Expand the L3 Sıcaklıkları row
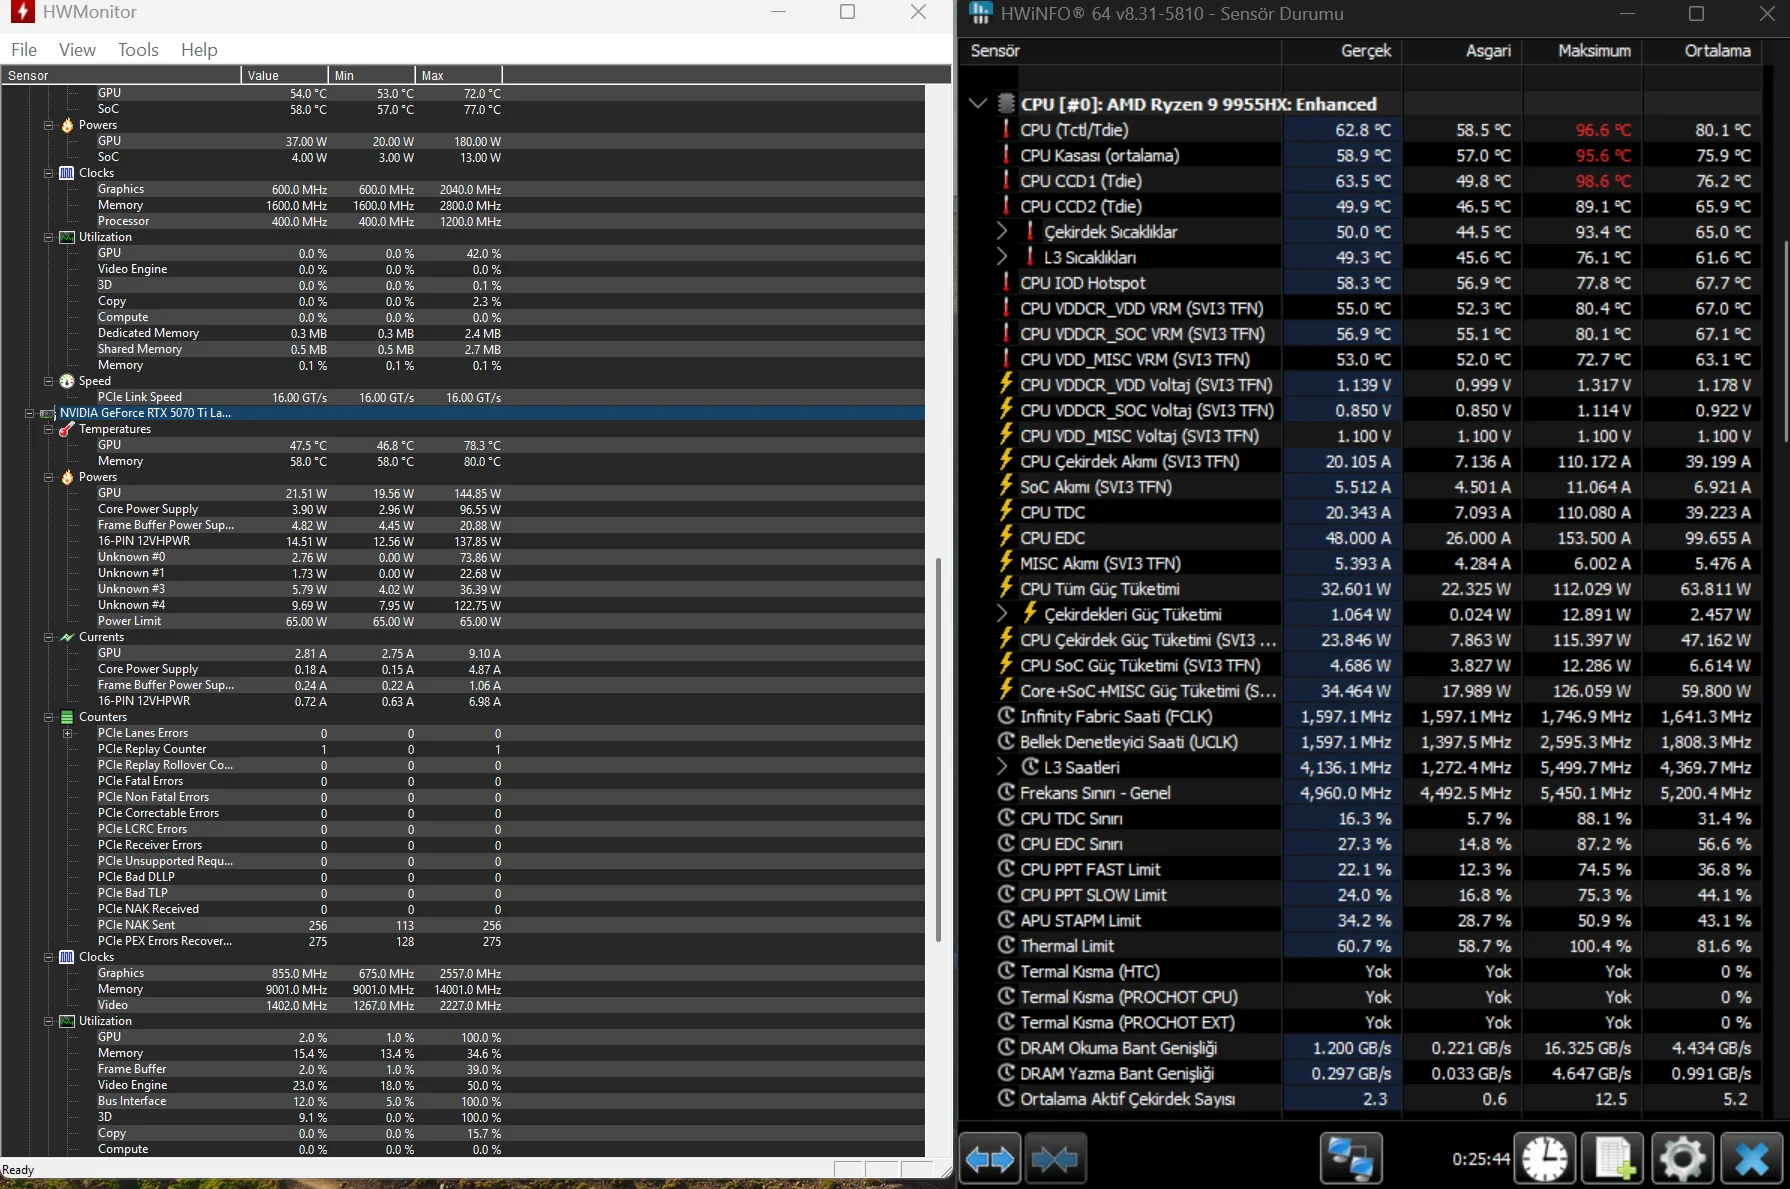The image size is (1790, 1189). (1002, 257)
